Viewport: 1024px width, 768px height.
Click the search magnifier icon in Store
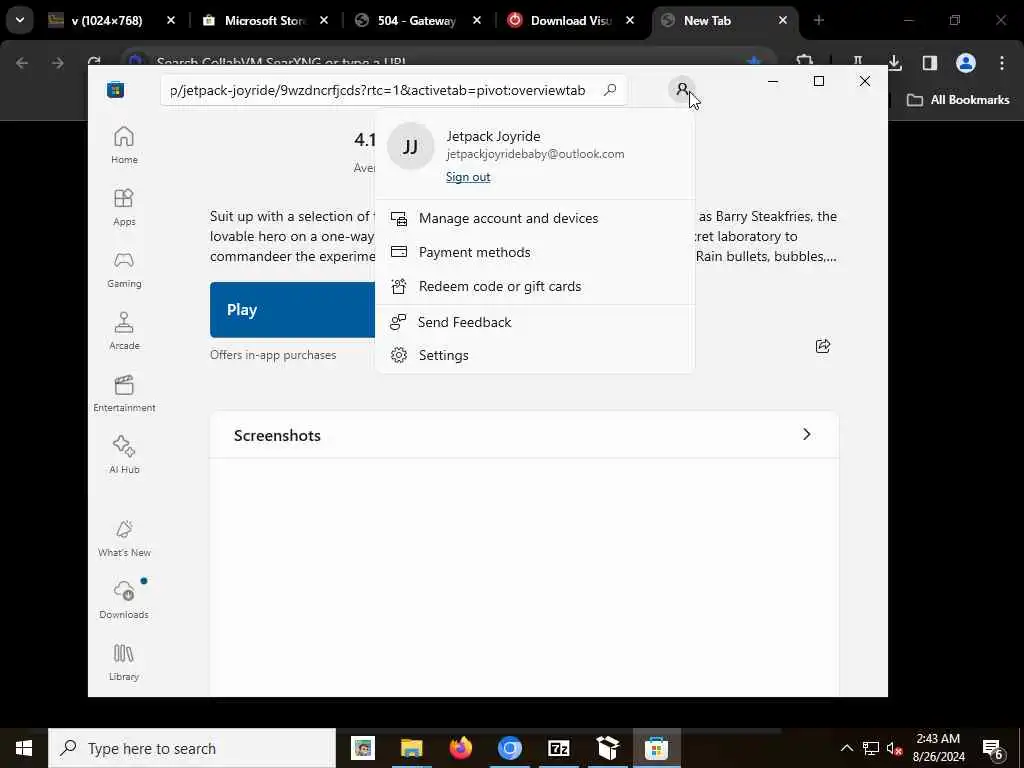[x=610, y=89]
